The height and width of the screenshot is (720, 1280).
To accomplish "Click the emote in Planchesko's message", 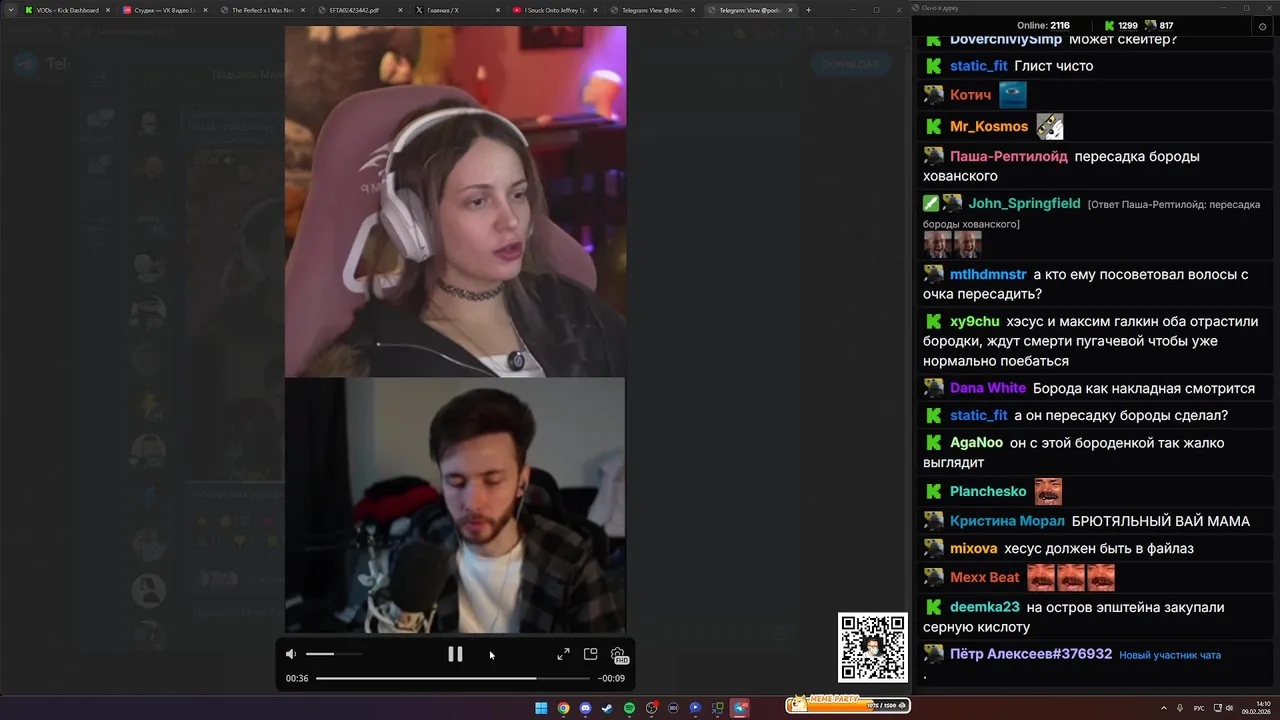I will click(1048, 491).
